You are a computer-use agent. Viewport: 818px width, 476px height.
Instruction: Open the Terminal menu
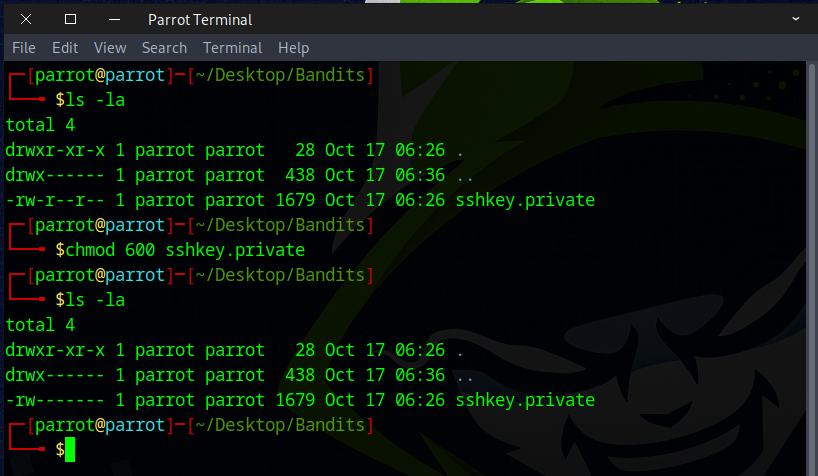point(232,47)
